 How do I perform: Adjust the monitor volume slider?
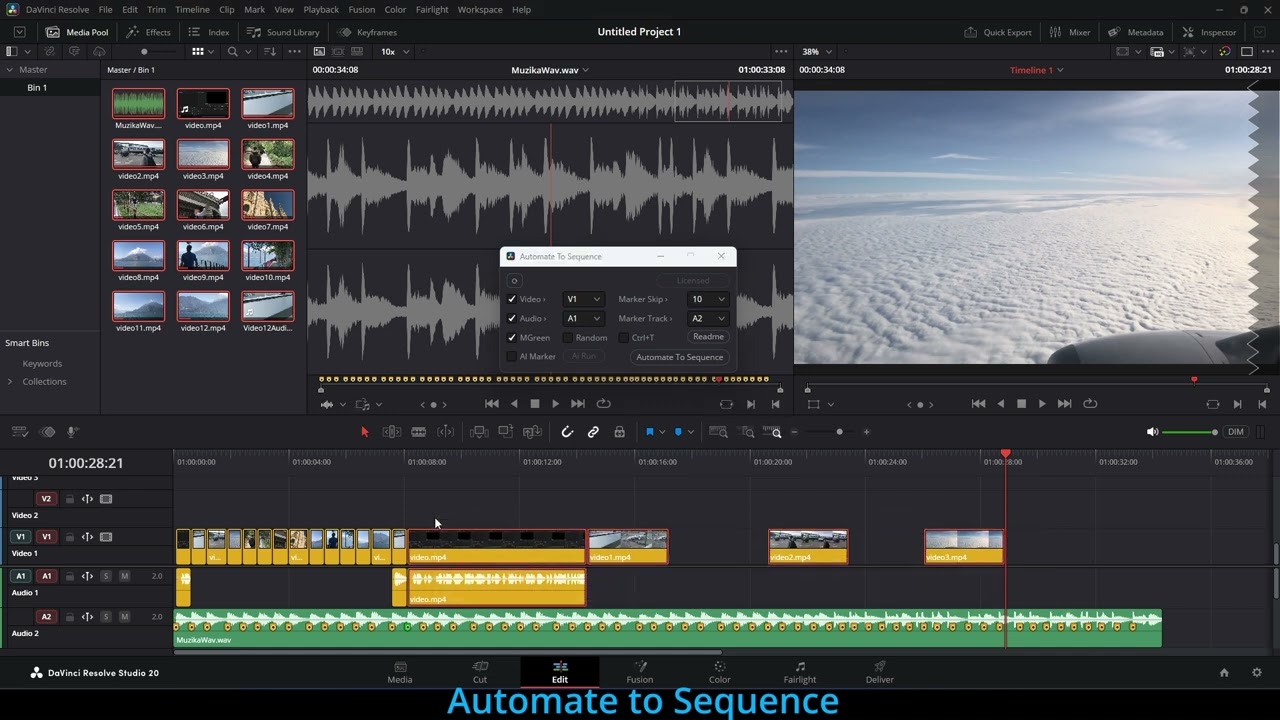(x=1190, y=432)
